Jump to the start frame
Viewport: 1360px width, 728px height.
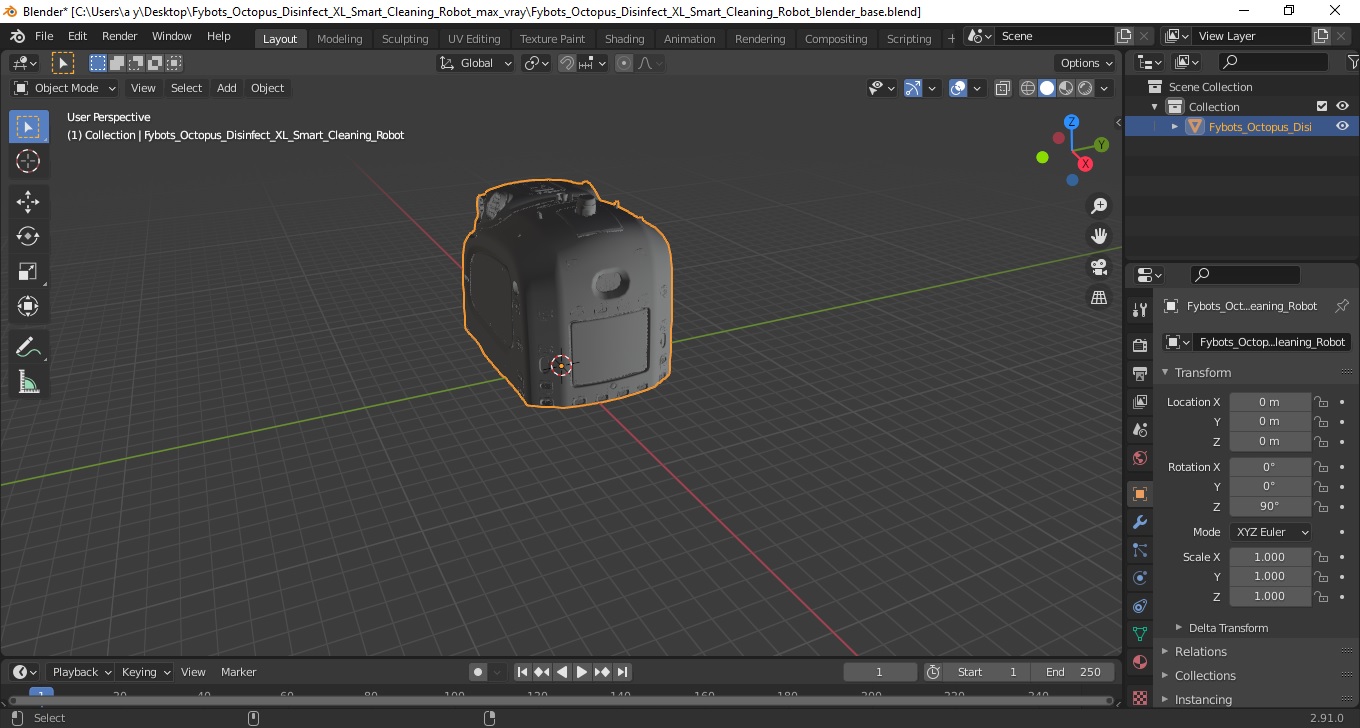522,672
